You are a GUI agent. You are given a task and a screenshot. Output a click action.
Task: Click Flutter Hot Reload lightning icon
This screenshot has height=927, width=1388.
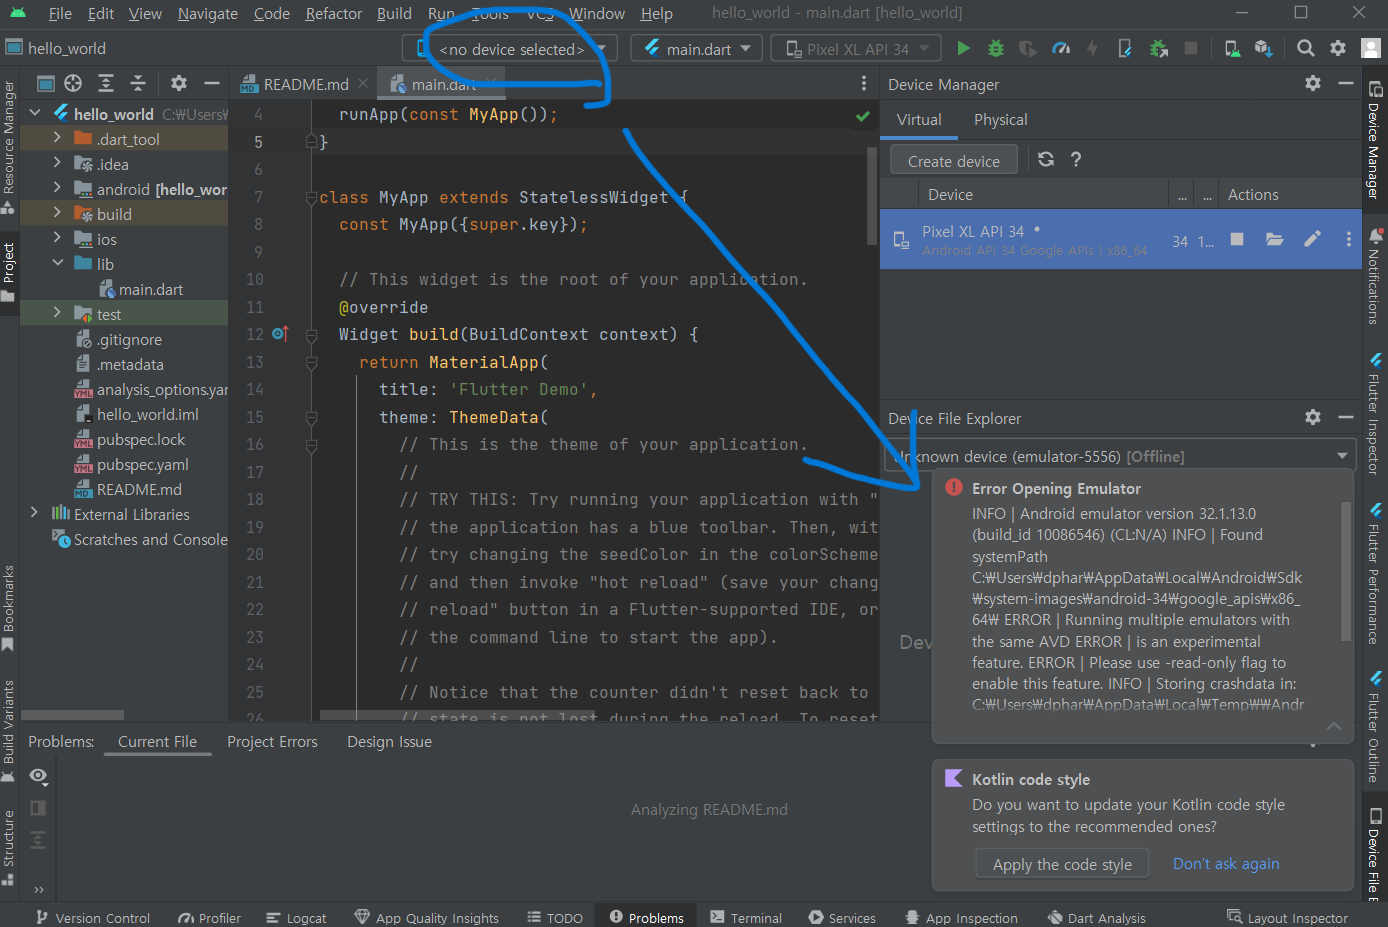click(x=1092, y=48)
